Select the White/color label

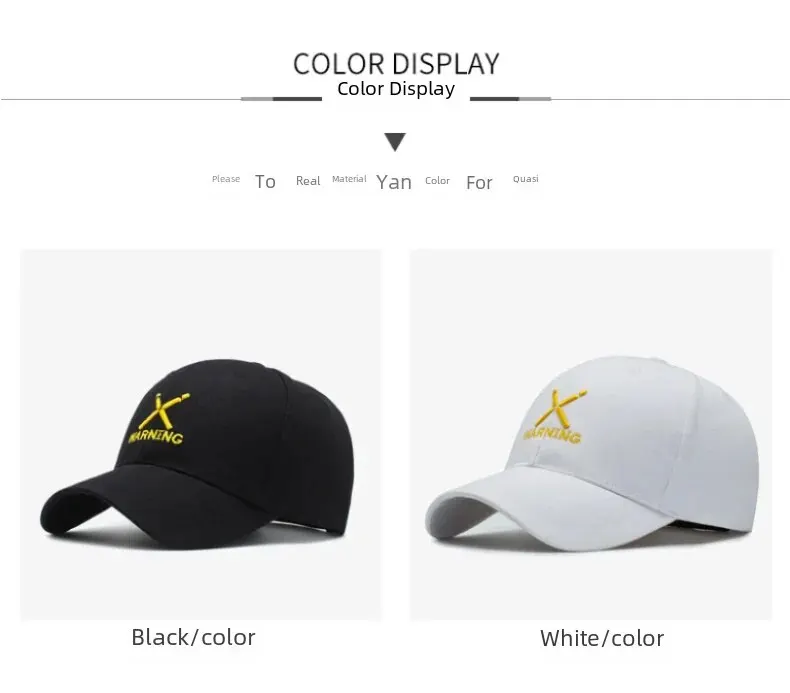coord(602,639)
